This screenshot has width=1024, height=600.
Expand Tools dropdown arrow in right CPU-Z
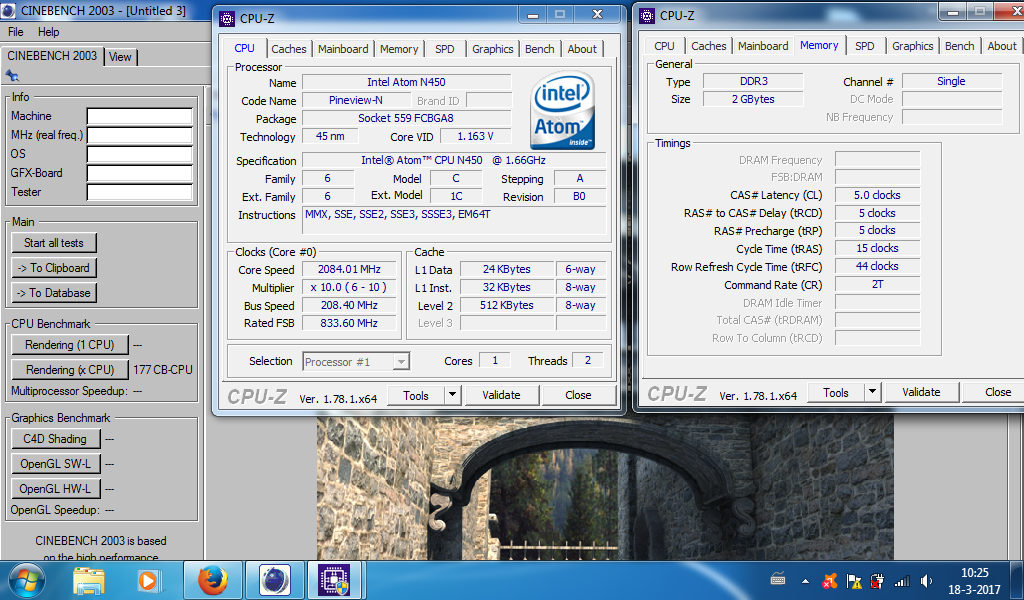pyautogui.click(x=872, y=392)
